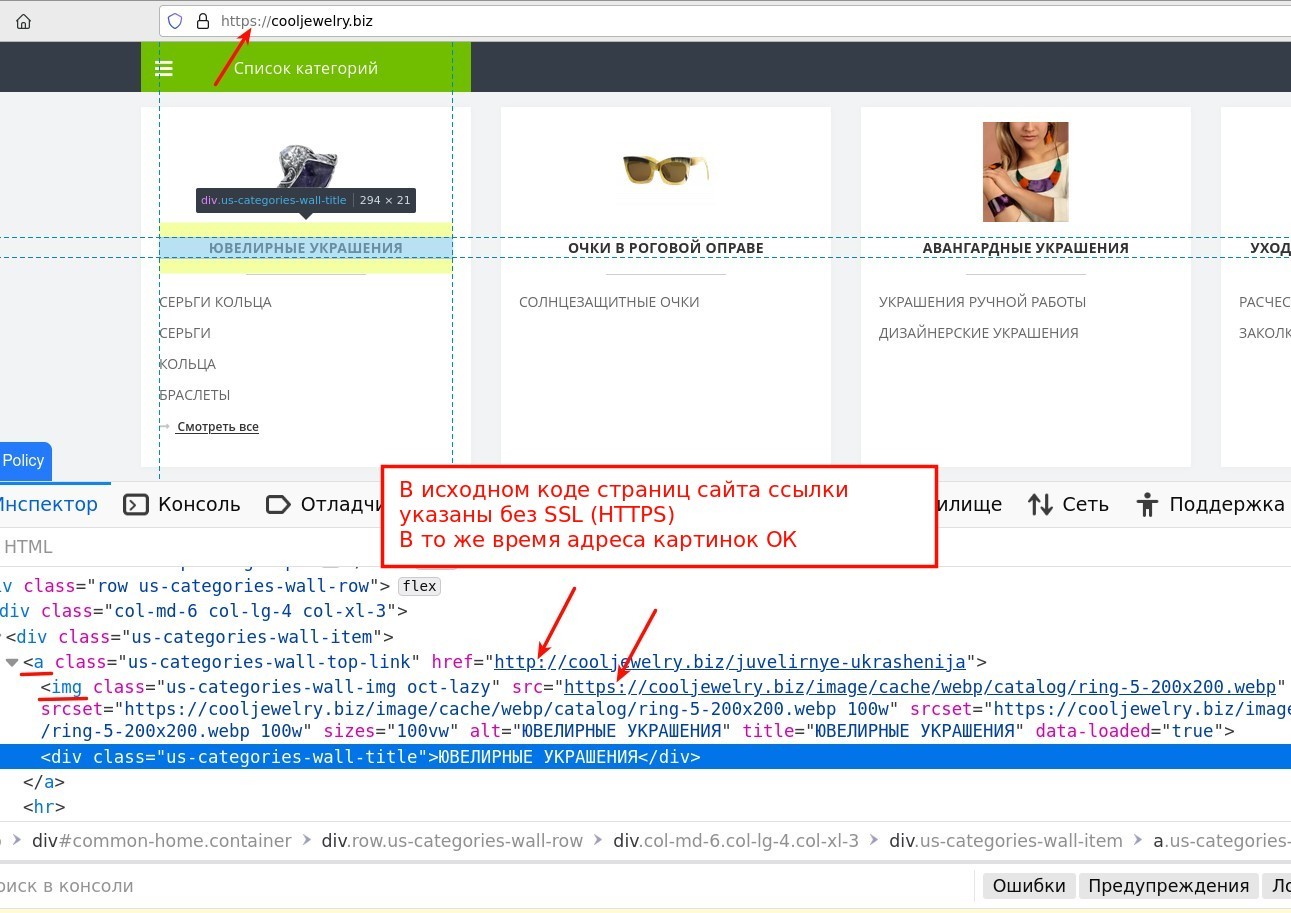
Task: Click the padlock site security icon
Action: (x=203, y=21)
